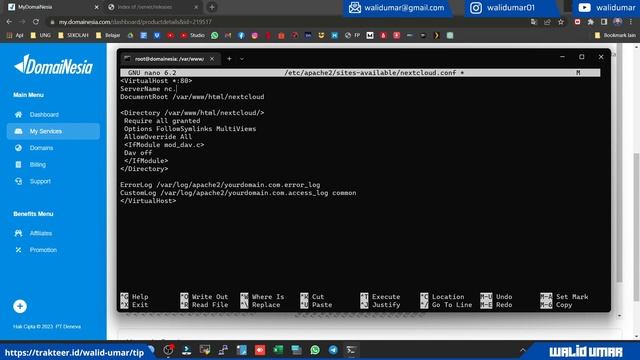The image size is (640, 360).
Task: Switch to the Index of server releases tab
Action: [x=153, y=7]
